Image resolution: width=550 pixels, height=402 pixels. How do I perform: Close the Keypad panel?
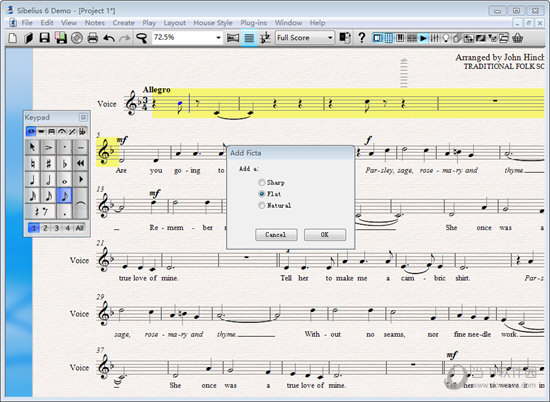tap(83, 117)
